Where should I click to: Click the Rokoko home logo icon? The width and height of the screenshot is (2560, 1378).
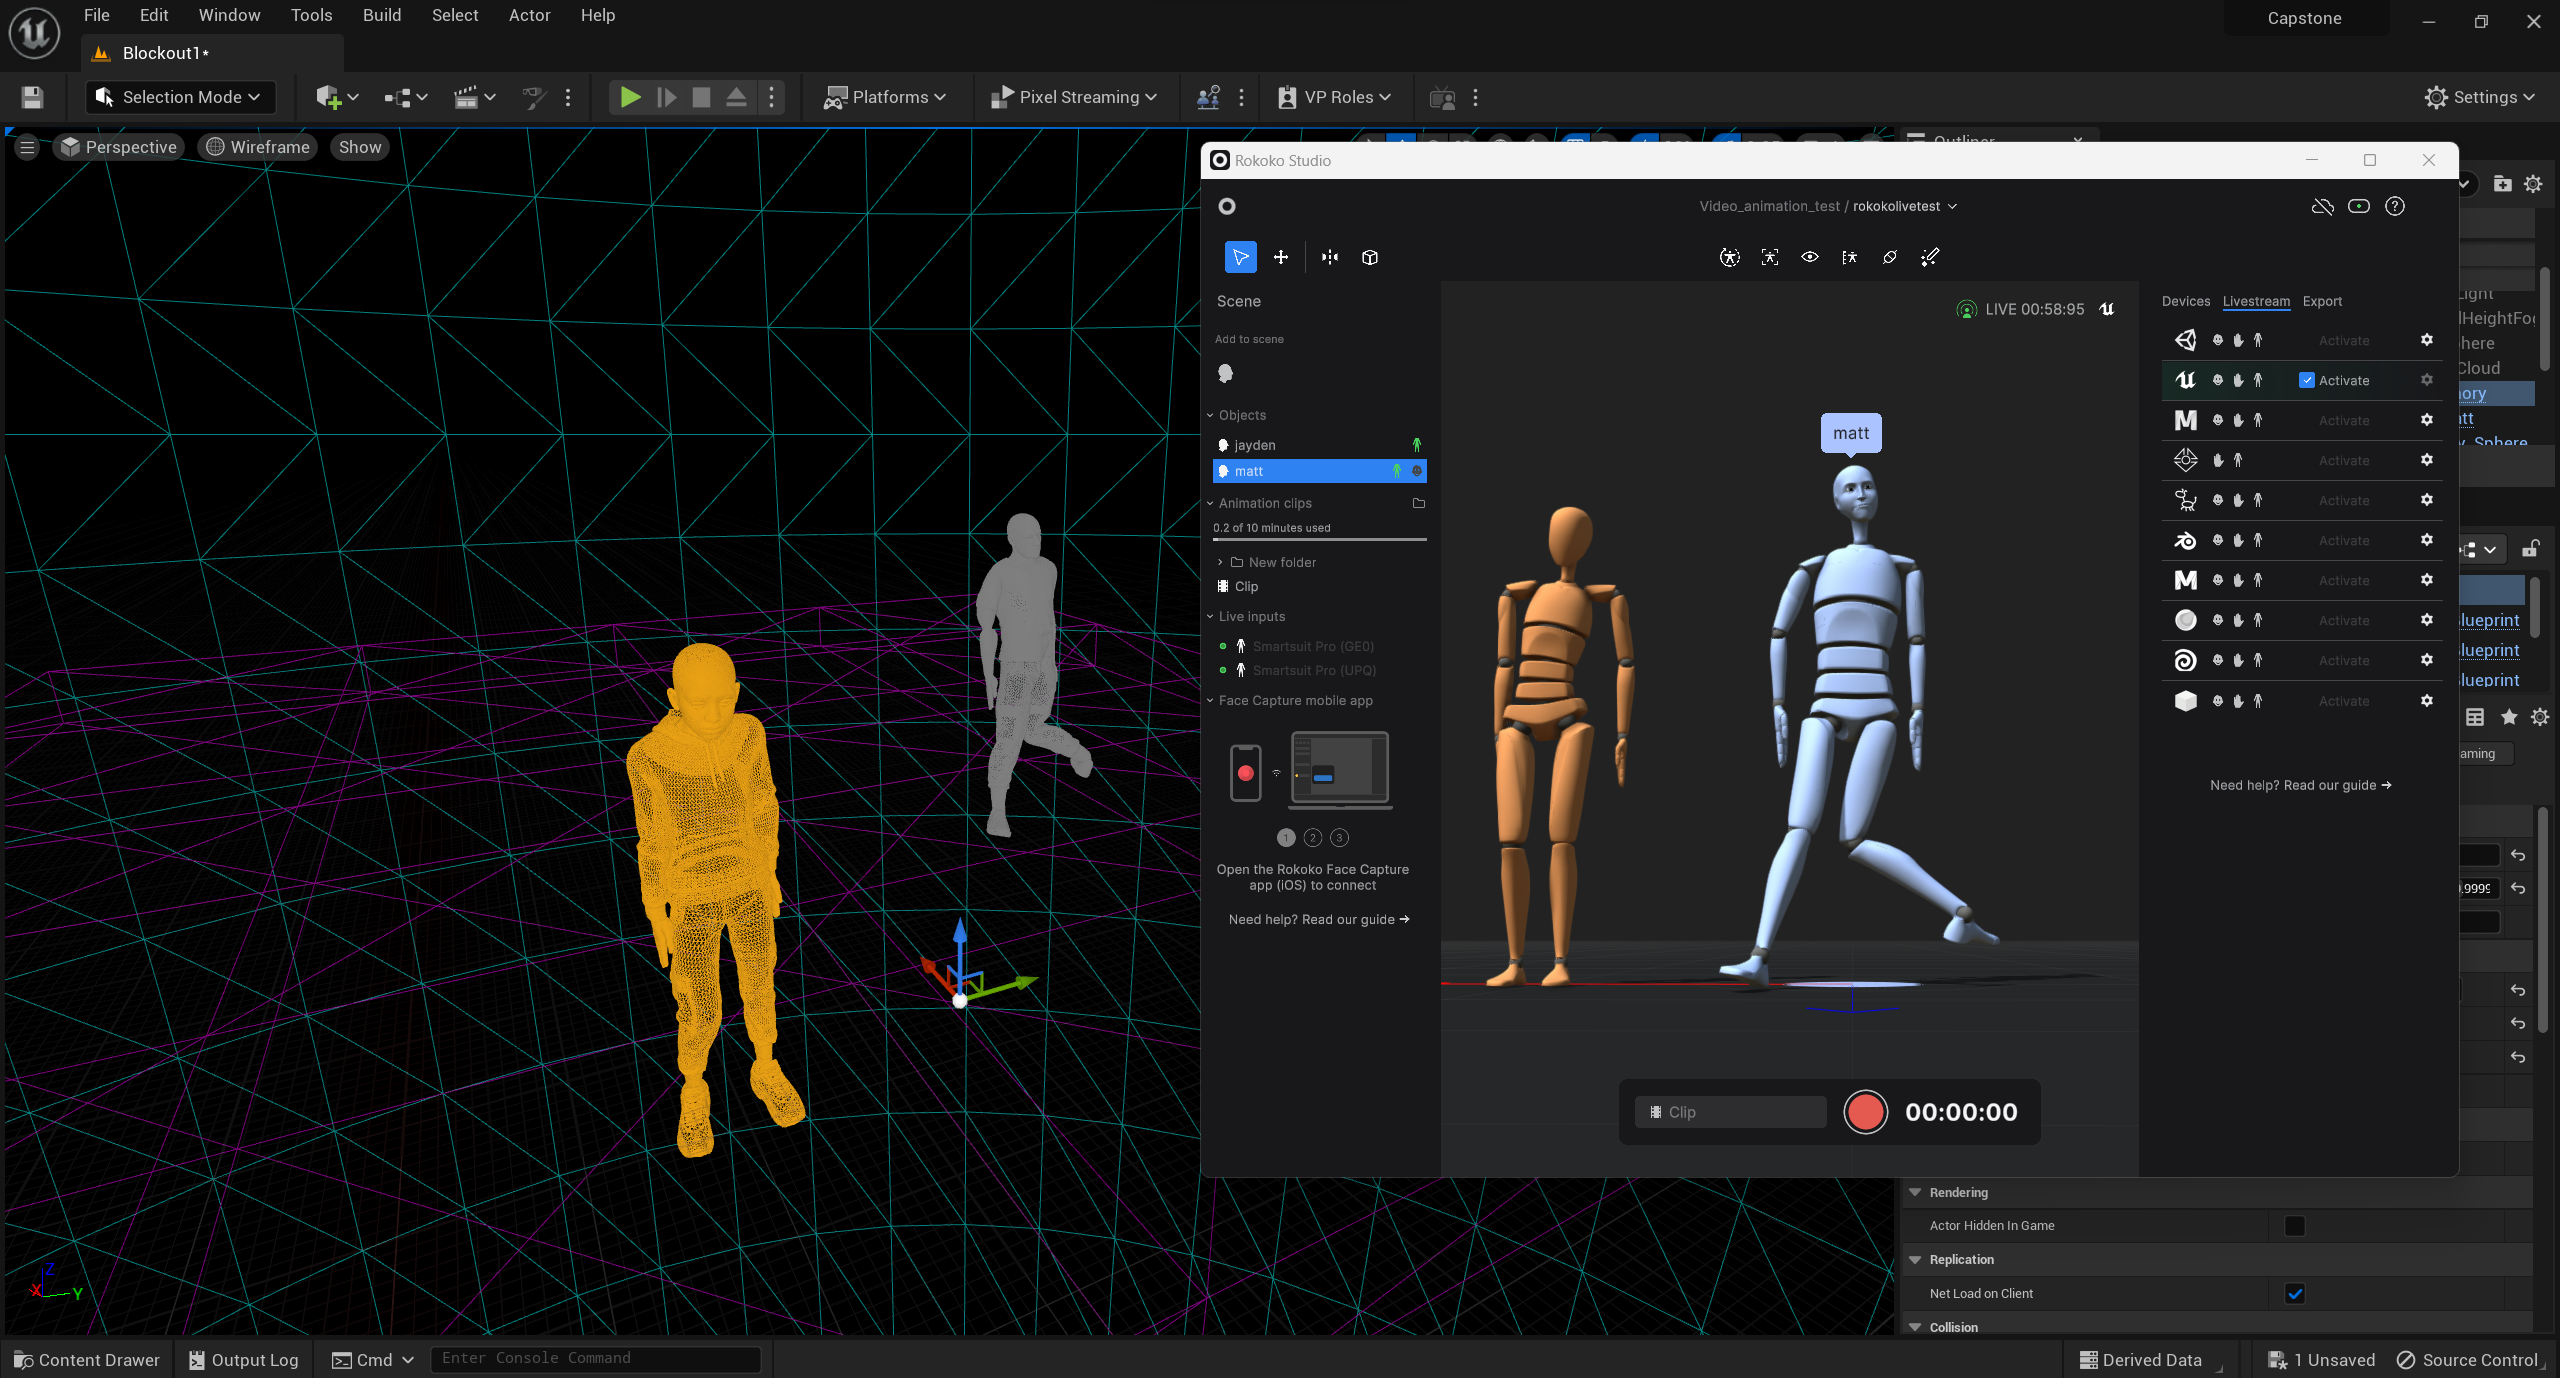(x=1227, y=206)
